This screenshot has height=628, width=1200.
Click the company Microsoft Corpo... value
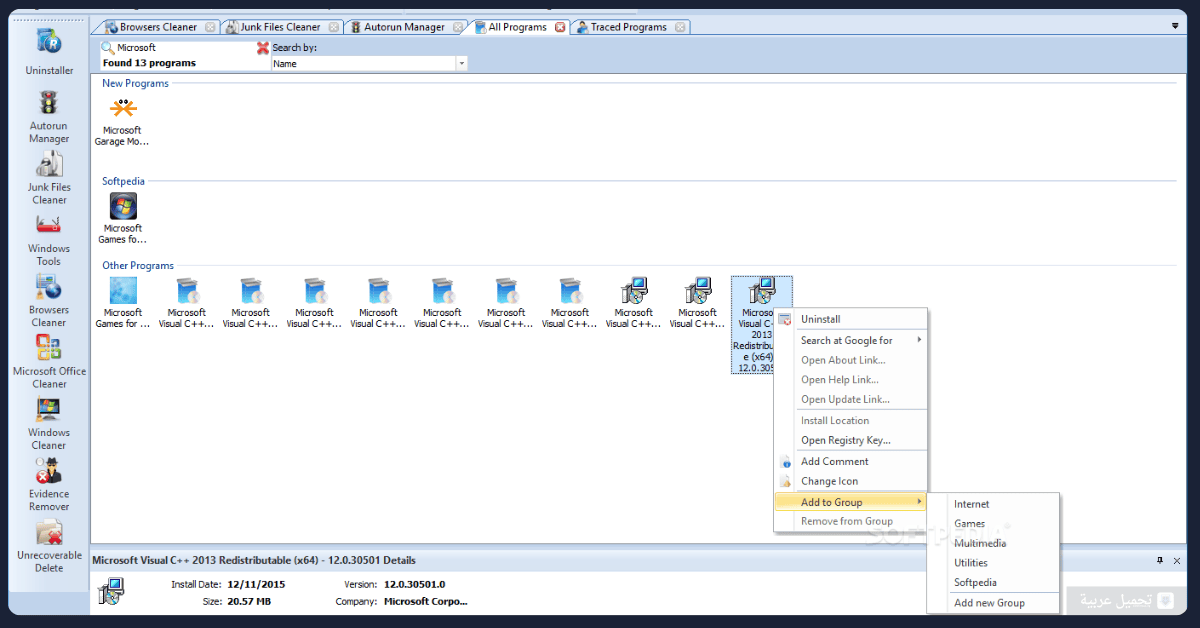426,601
